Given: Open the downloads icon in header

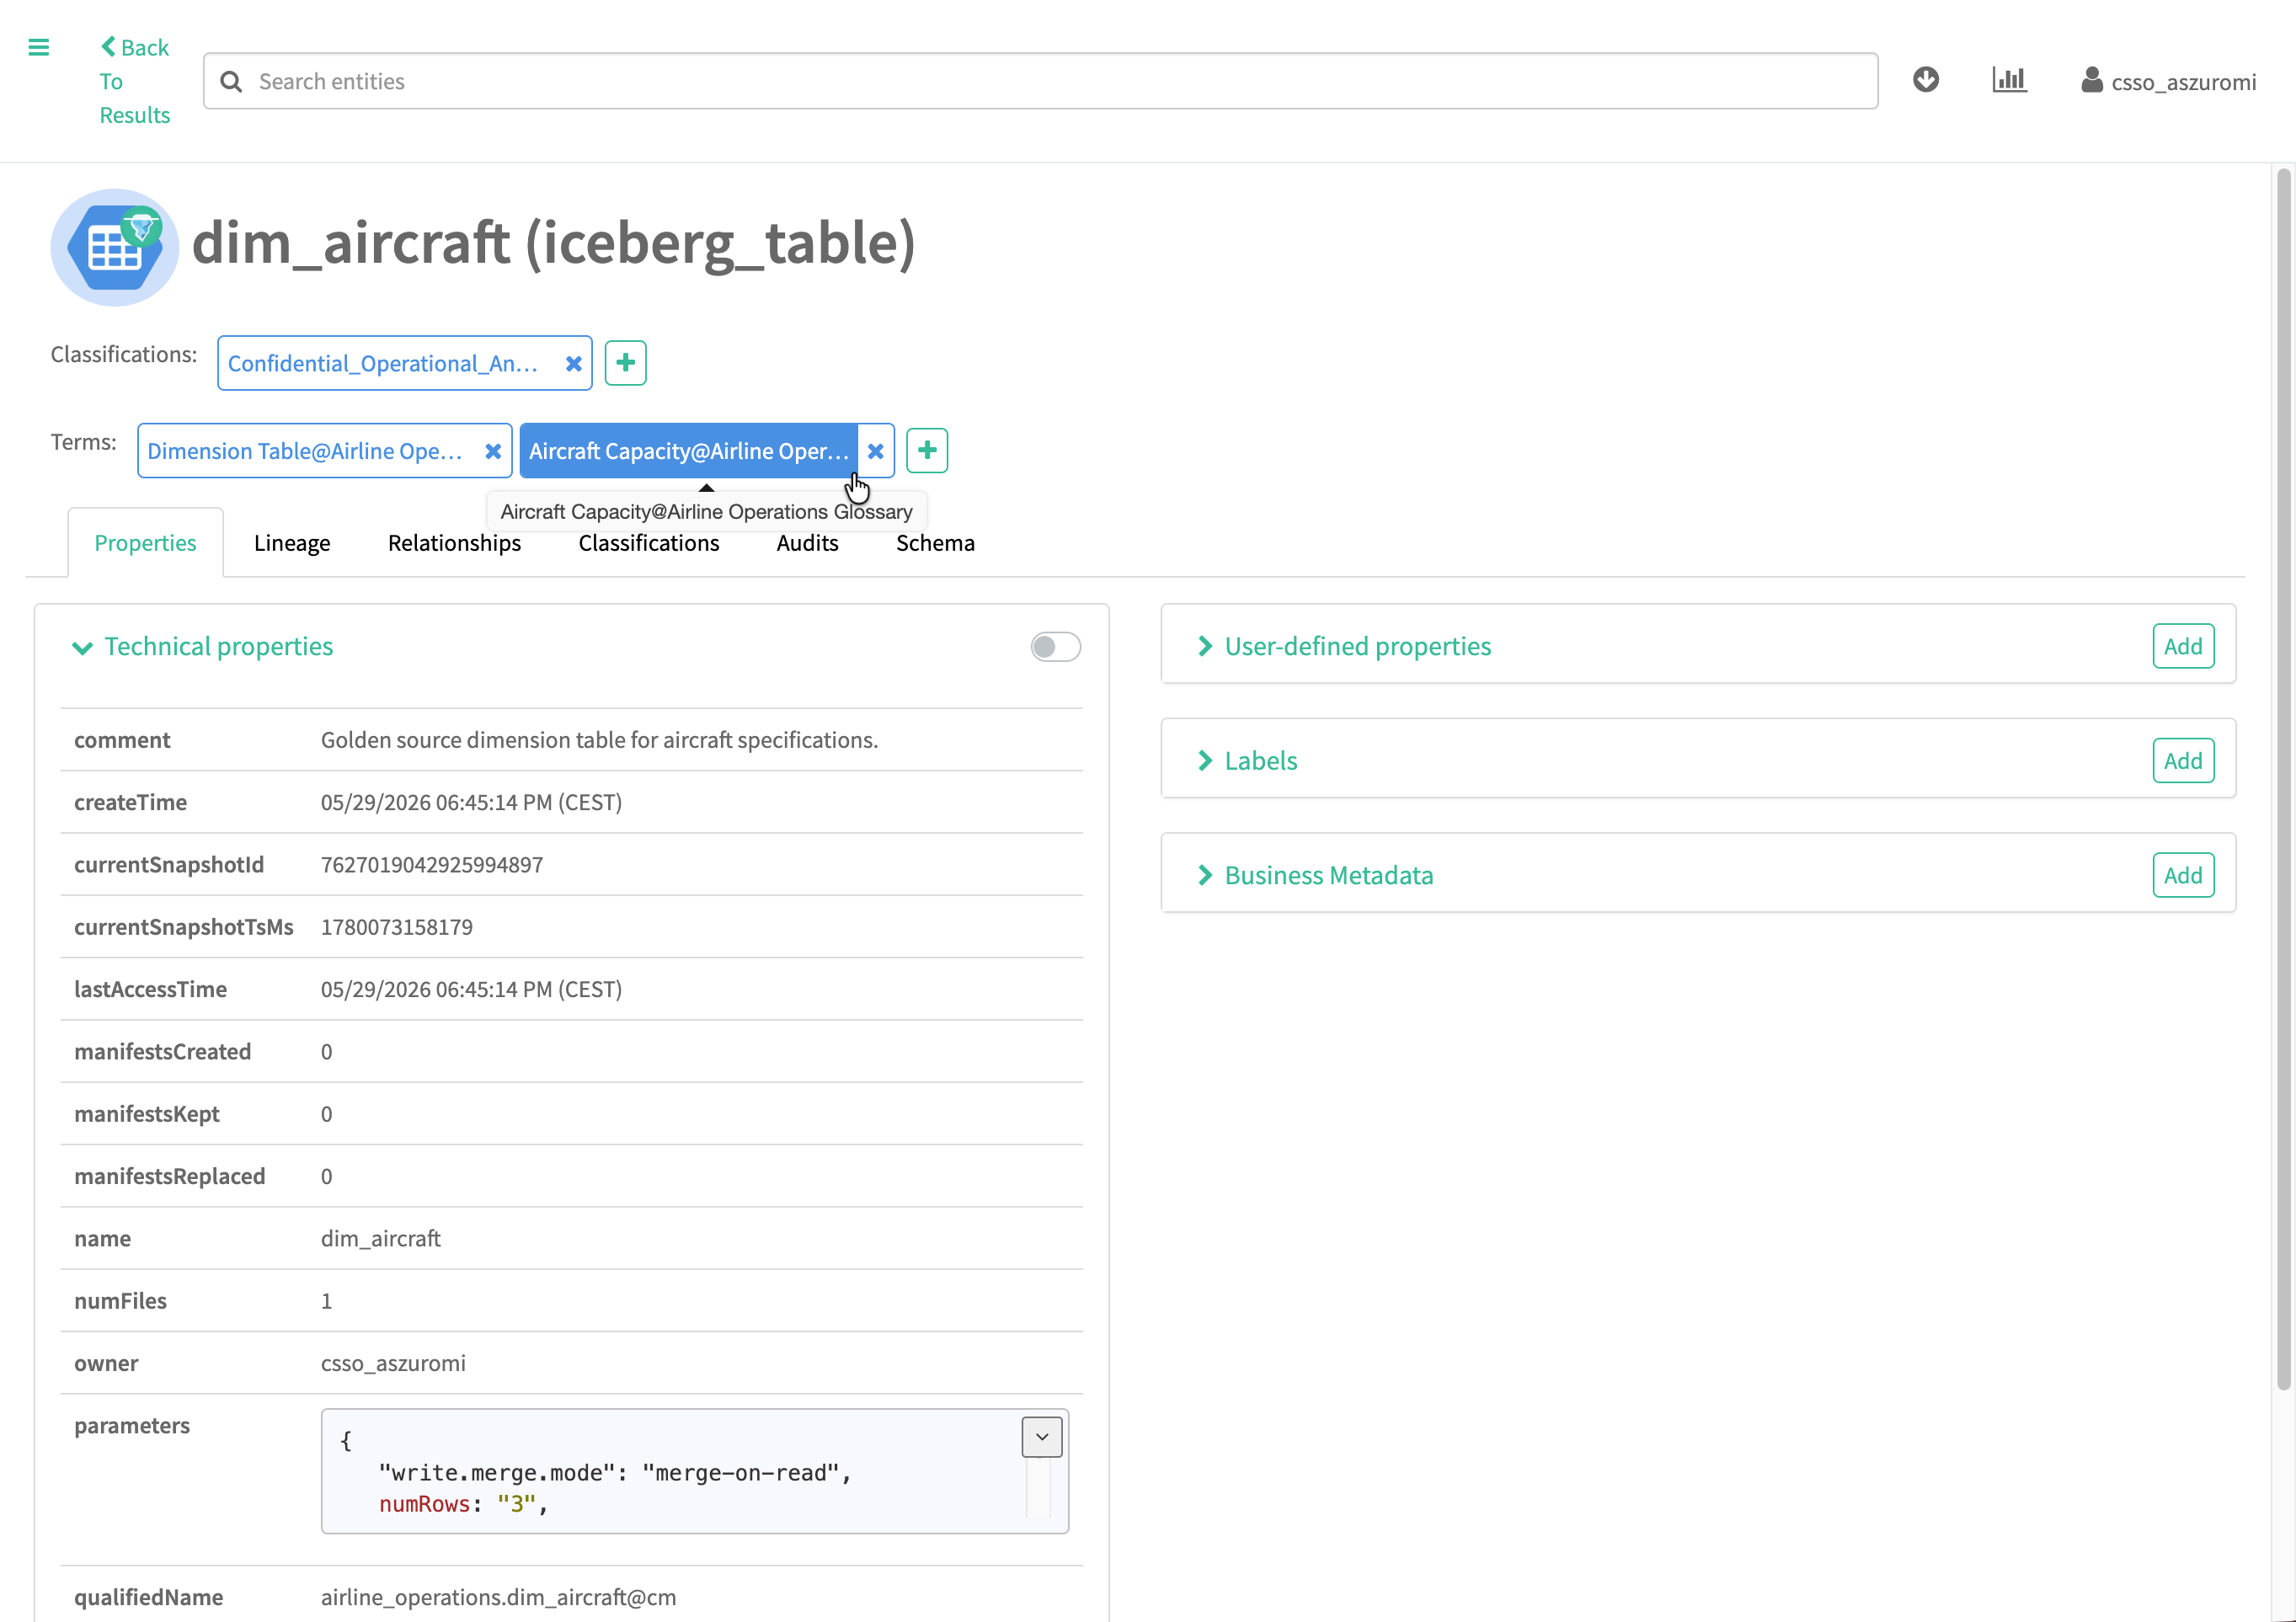Looking at the screenshot, I should pyautogui.click(x=1926, y=80).
